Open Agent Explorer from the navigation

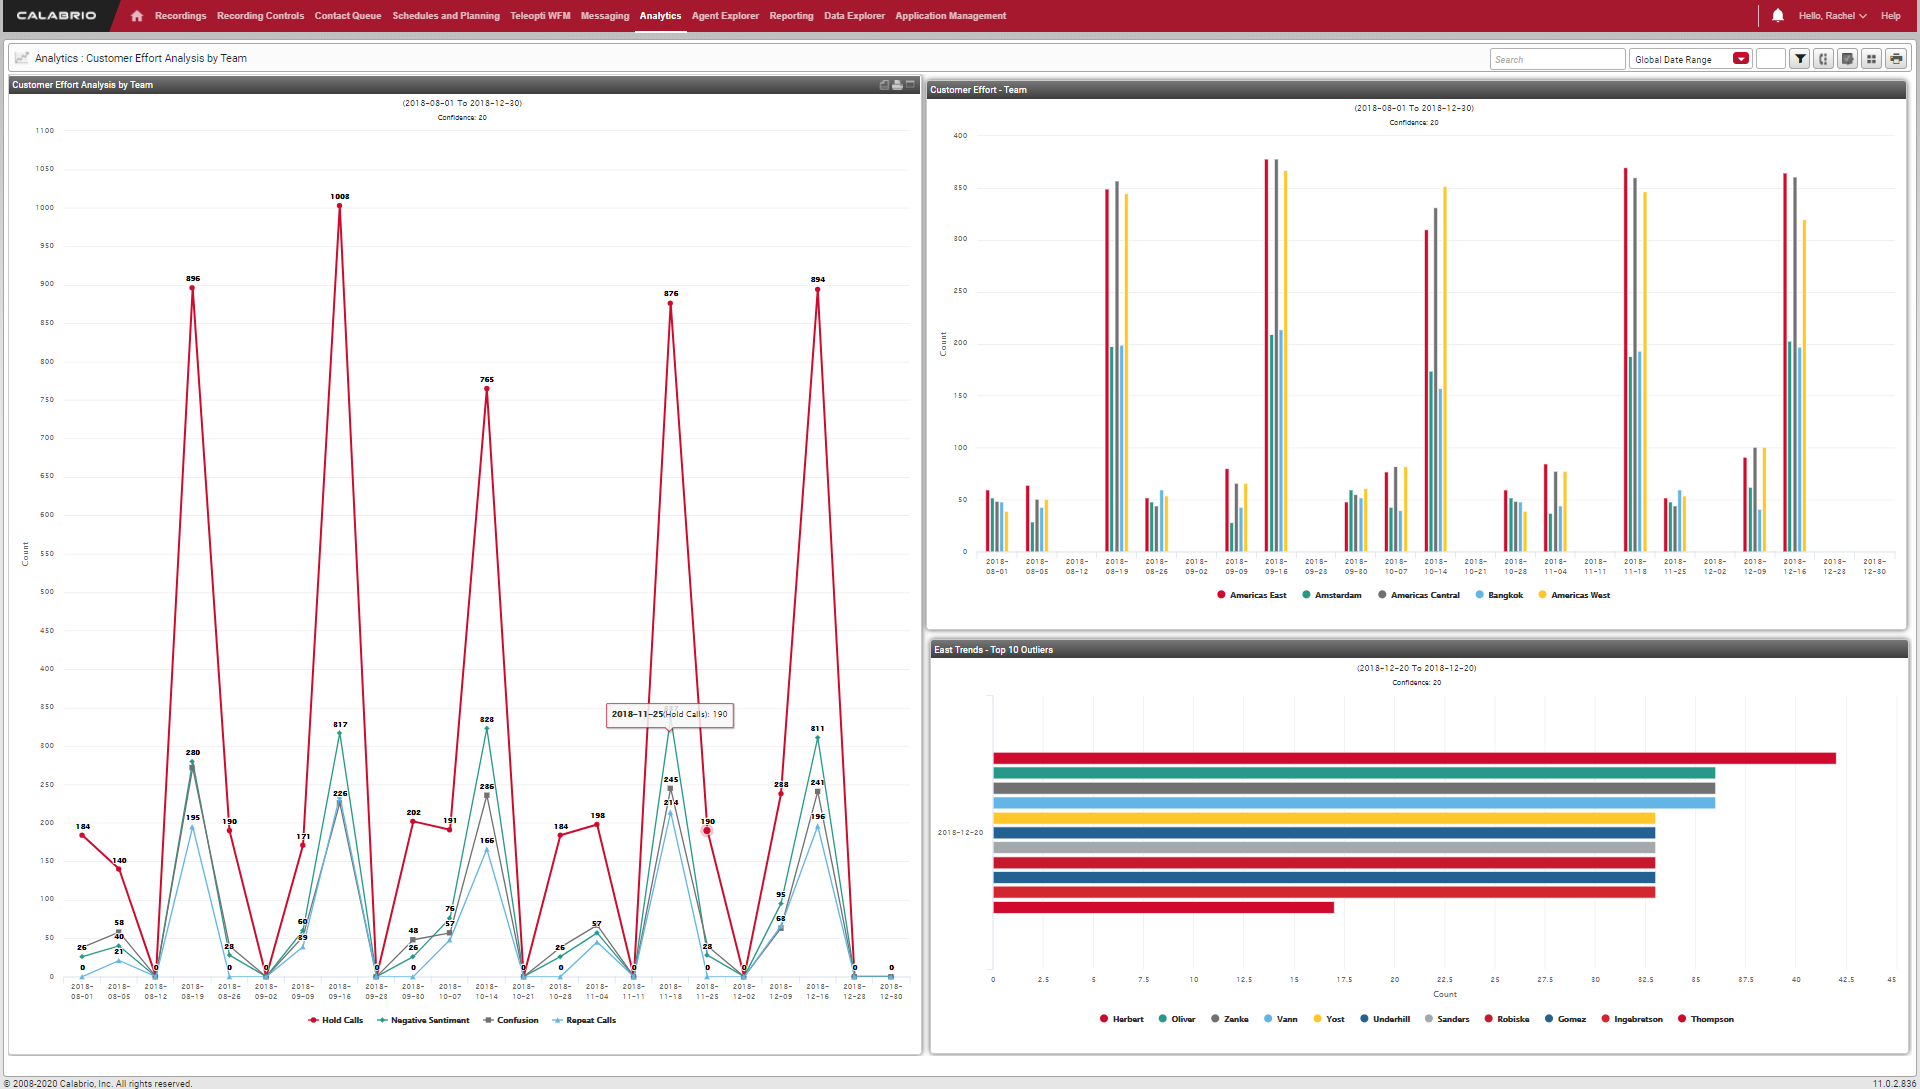[725, 16]
